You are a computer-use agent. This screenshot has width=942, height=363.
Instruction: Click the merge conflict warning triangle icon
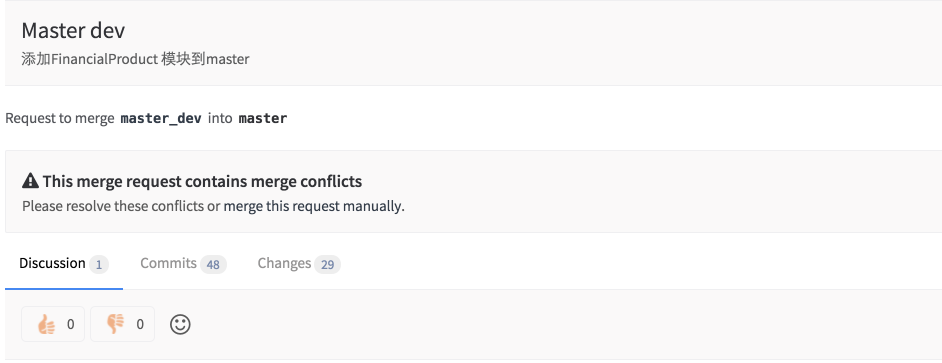pyautogui.click(x=30, y=181)
